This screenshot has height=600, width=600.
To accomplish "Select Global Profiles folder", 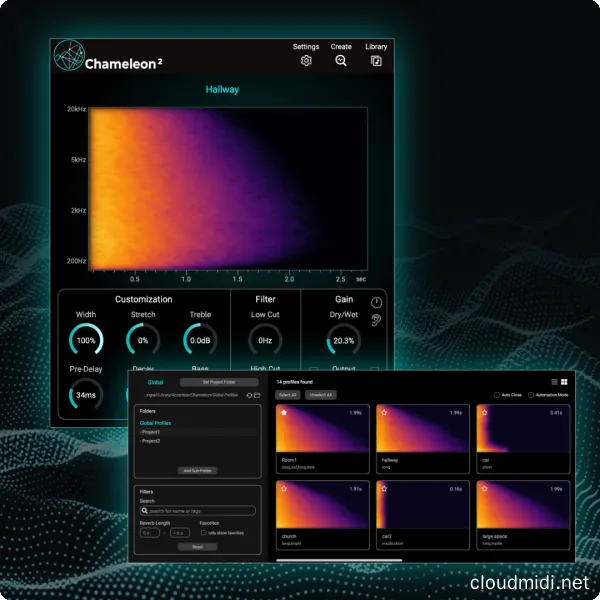I will 156,423.
